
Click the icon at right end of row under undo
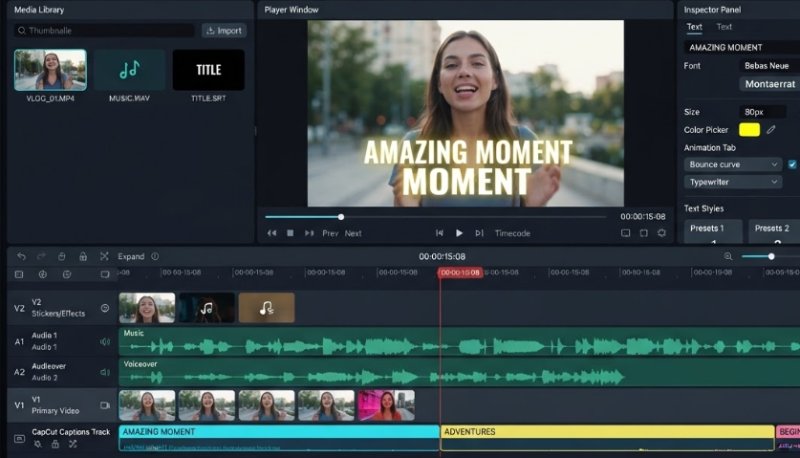coord(105,274)
